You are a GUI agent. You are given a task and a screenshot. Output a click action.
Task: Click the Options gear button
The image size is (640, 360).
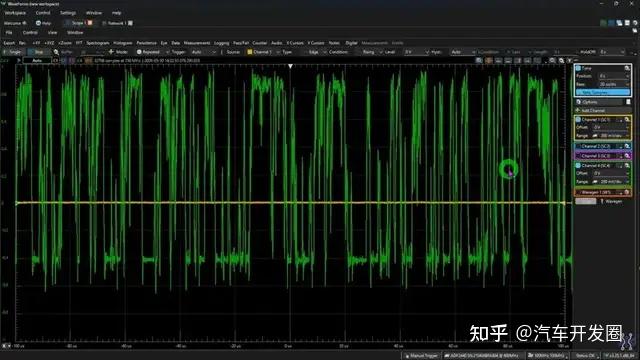pyautogui.click(x=587, y=102)
